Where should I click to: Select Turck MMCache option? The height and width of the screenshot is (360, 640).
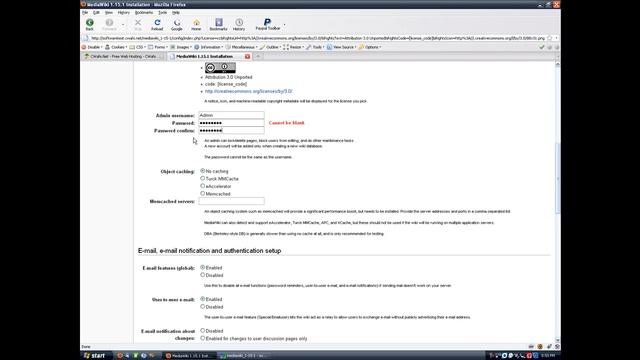[x=202, y=178]
